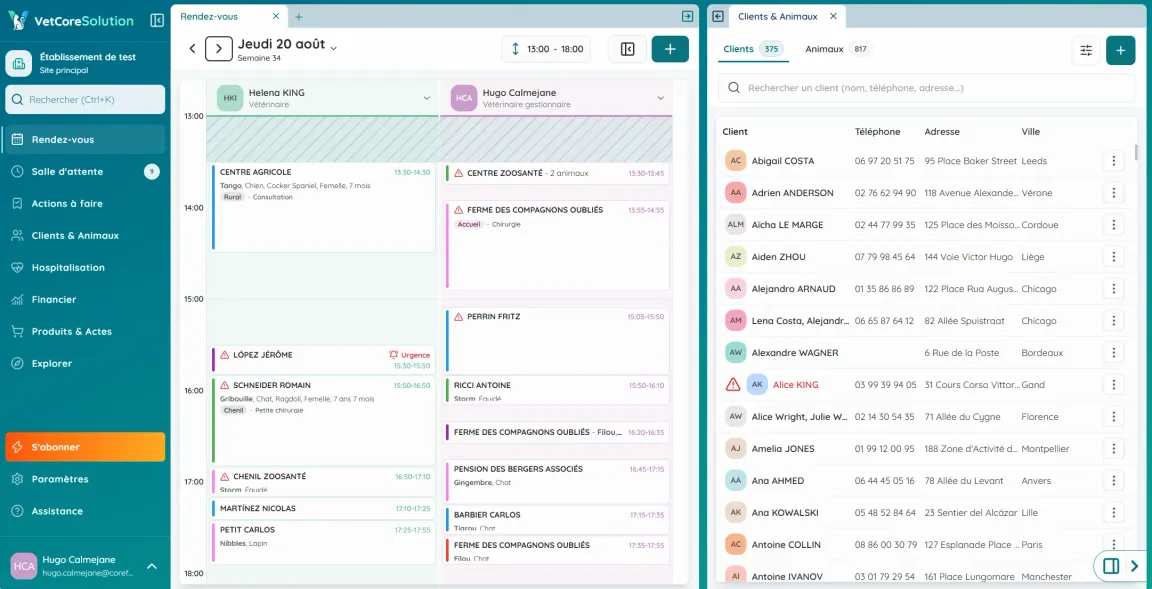Open Explorer sidebar item
Screen dimensions: 1152x589
(x=85, y=364)
